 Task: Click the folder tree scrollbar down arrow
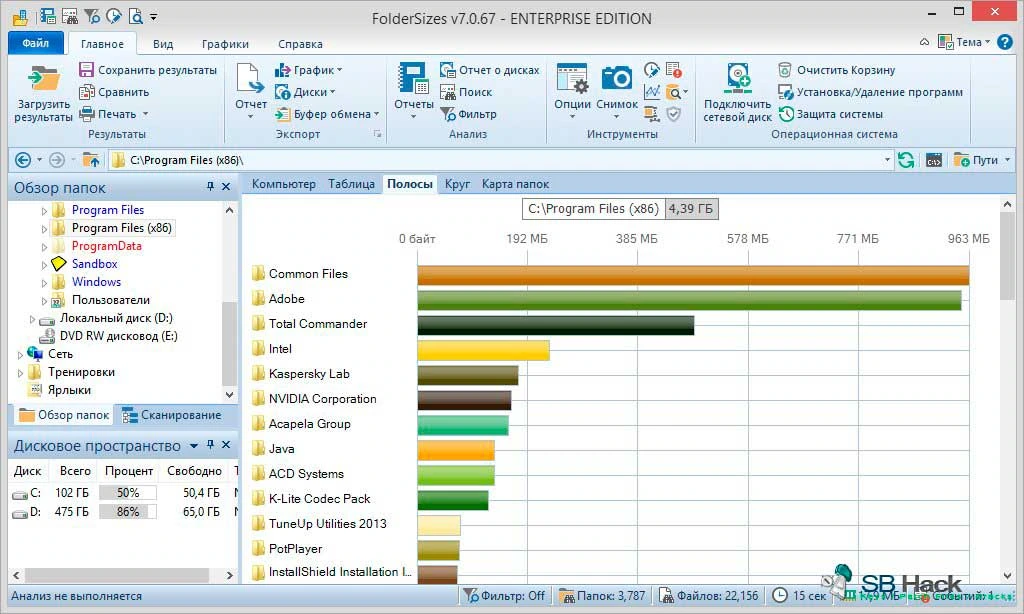[229, 395]
